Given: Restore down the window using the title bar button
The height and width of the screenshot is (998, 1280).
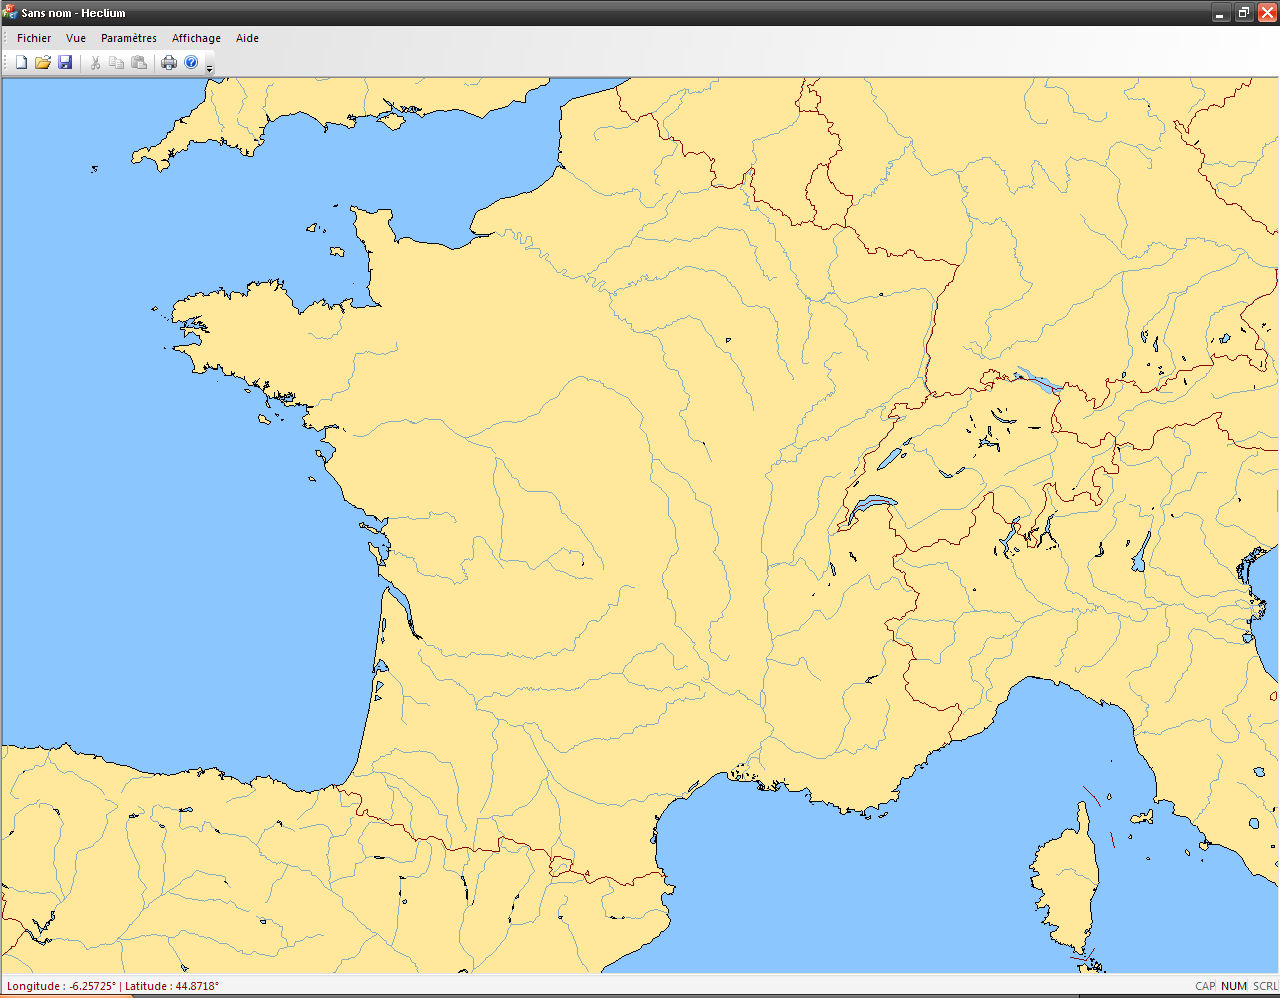Looking at the screenshot, I should pos(1243,13).
